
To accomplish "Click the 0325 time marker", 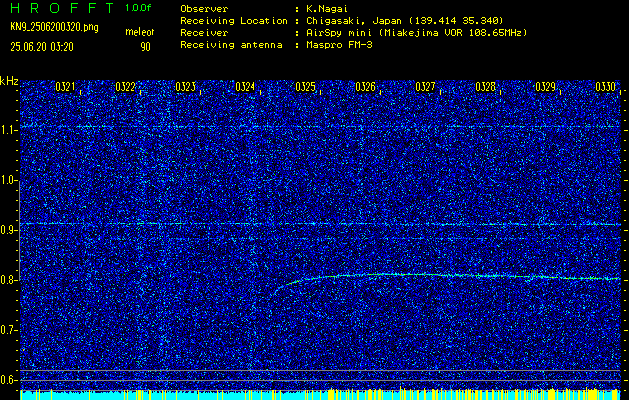I will 305,87.
